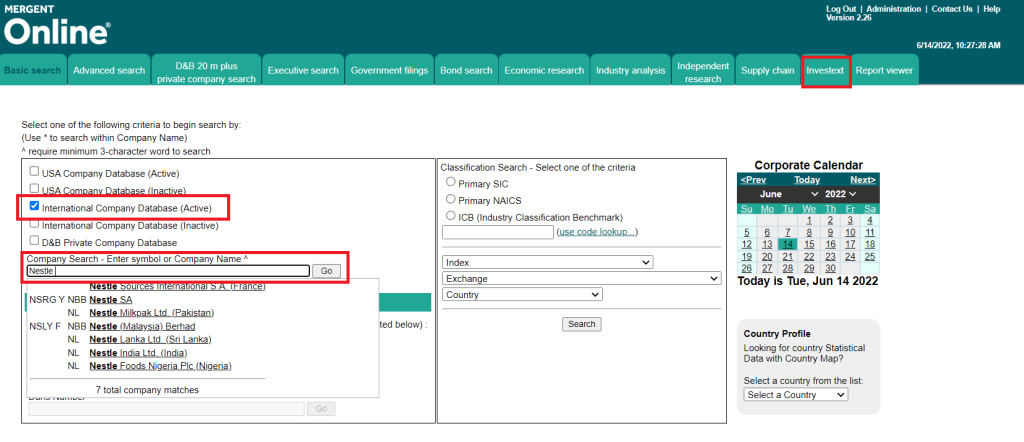
Task: Check D&B Private Company Database
Action: (34, 241)
